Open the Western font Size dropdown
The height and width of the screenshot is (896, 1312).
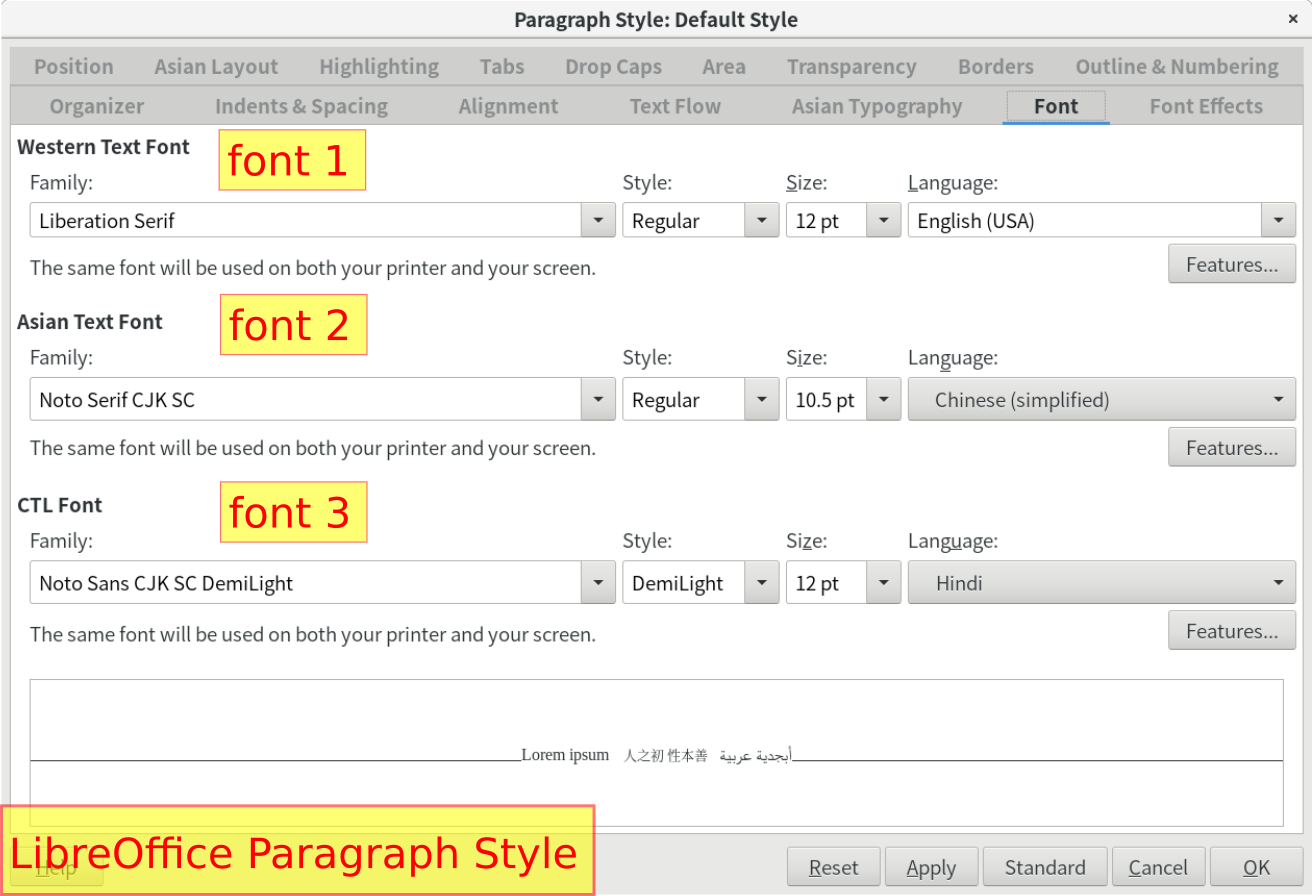pos(883,220)
